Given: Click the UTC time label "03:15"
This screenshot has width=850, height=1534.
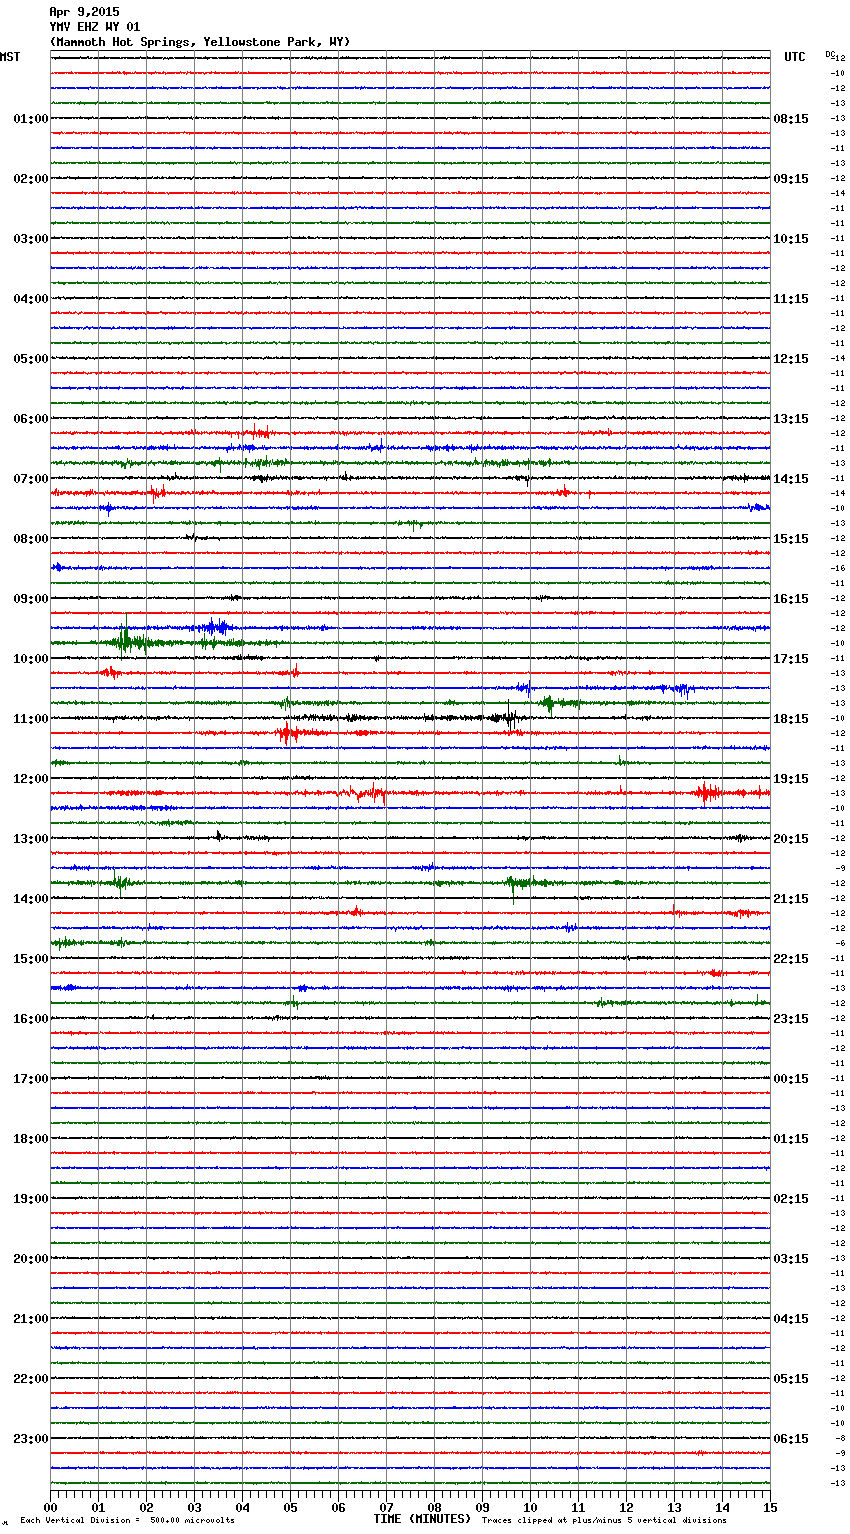Looking at the screenshot, I should pos(791,1259).
